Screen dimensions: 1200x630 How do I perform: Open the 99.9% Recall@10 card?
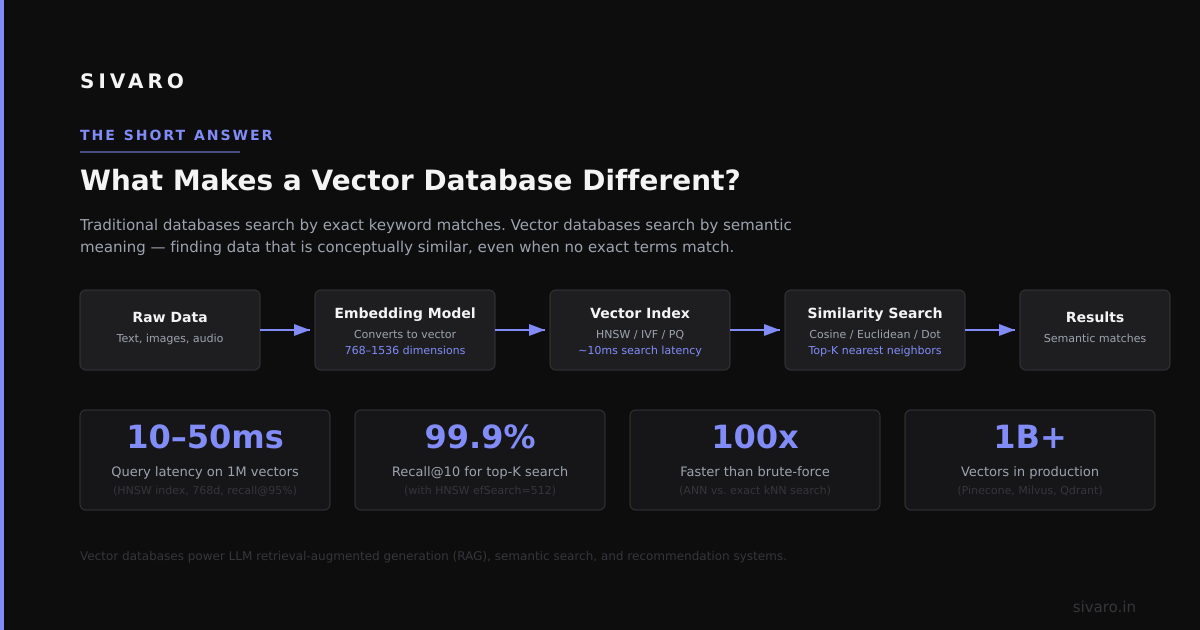pyautogui.click(x=480, y=460)
